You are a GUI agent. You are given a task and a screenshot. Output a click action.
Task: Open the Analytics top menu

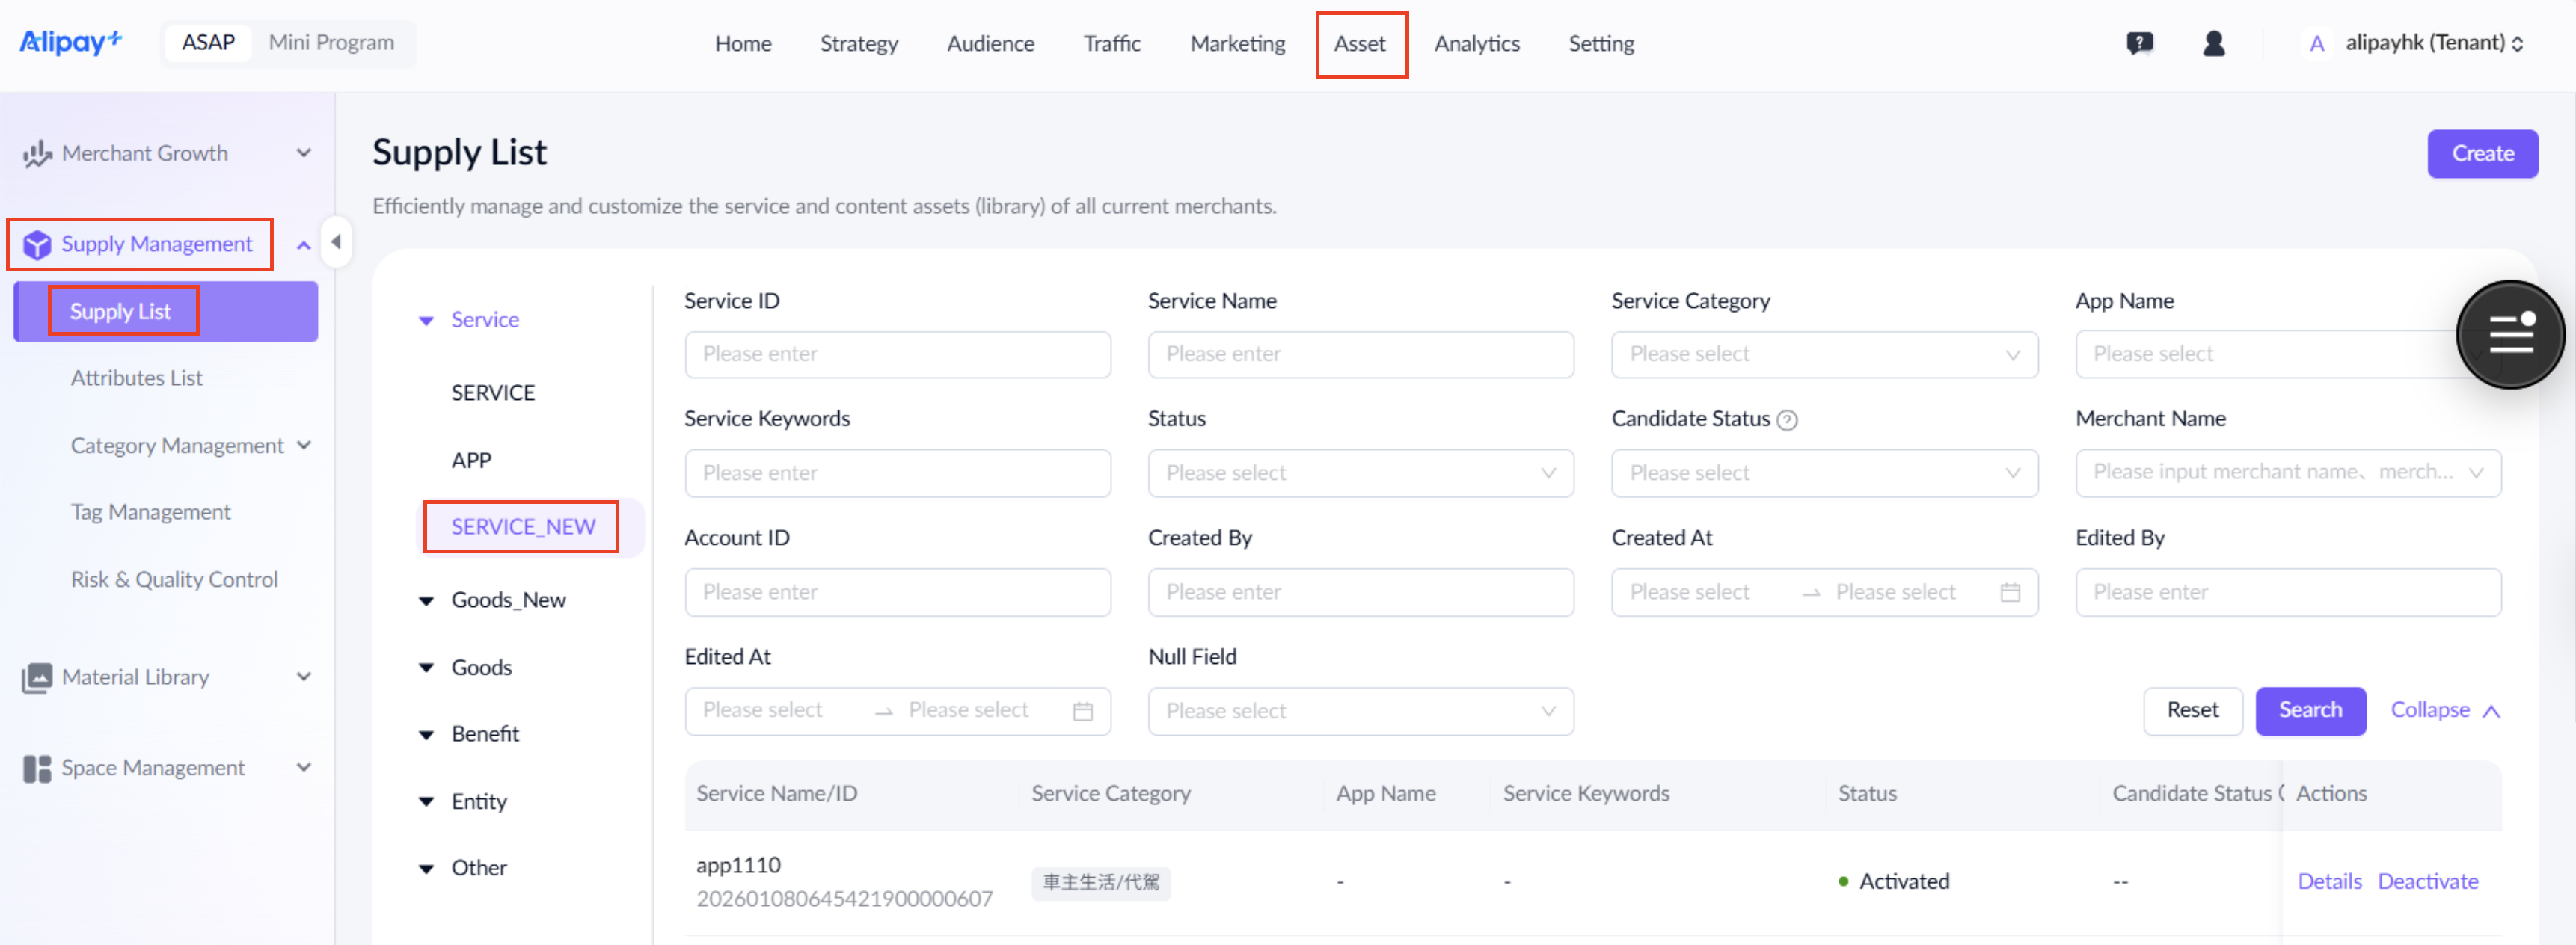1476,43
